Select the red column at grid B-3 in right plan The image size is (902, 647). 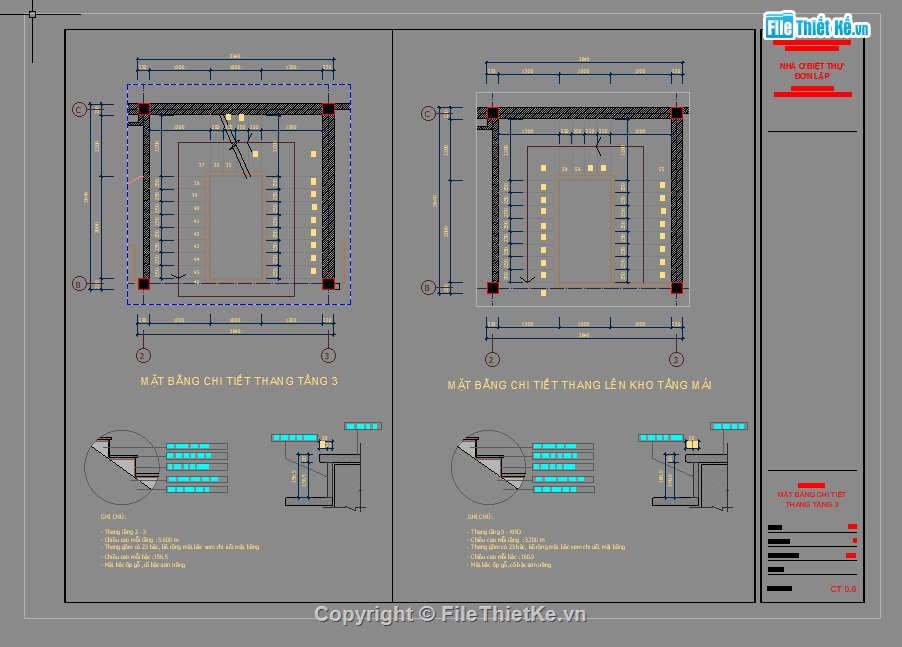coord(677,288)
